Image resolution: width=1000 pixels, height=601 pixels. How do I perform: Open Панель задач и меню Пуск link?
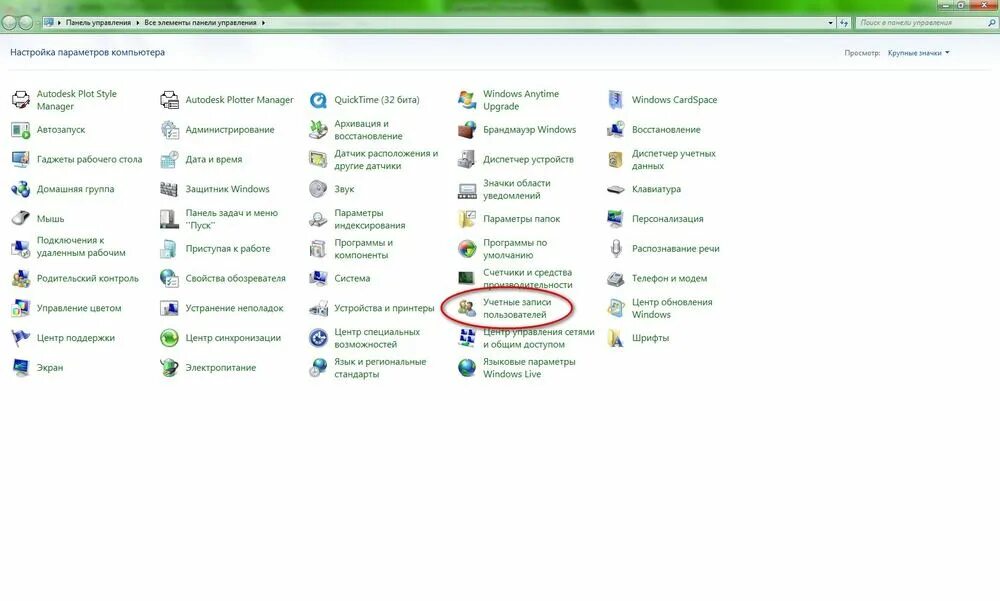click(232, 219)
